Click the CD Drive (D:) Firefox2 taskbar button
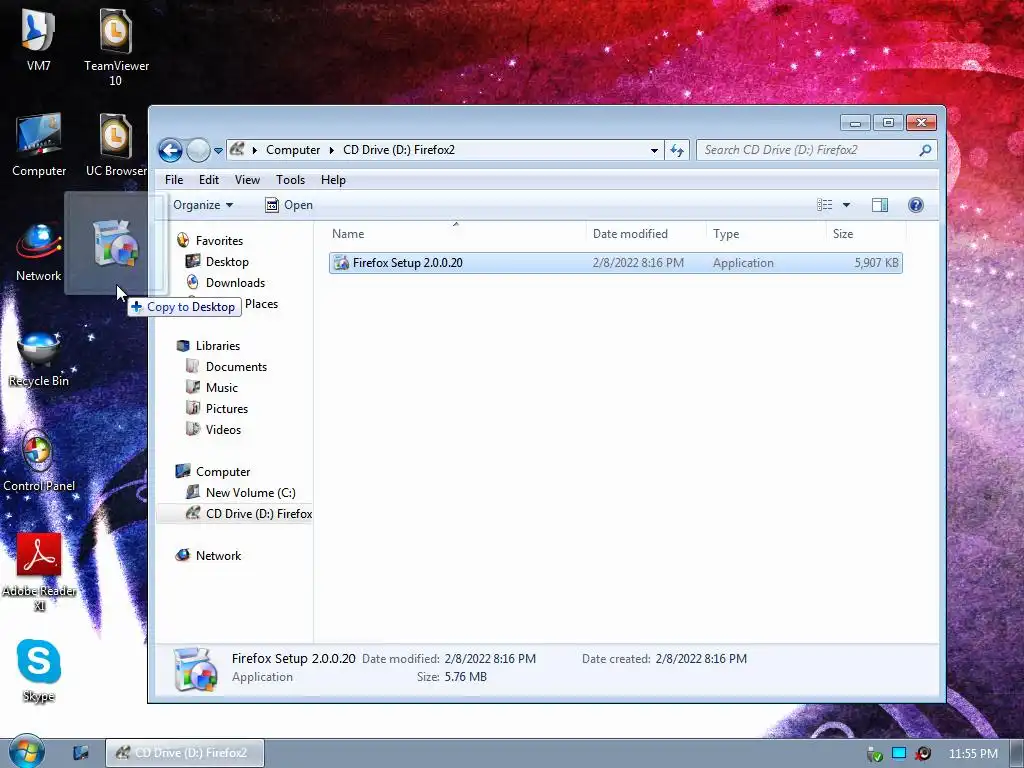Viewport: 1024px width, 768px height. tap(185, 753)
